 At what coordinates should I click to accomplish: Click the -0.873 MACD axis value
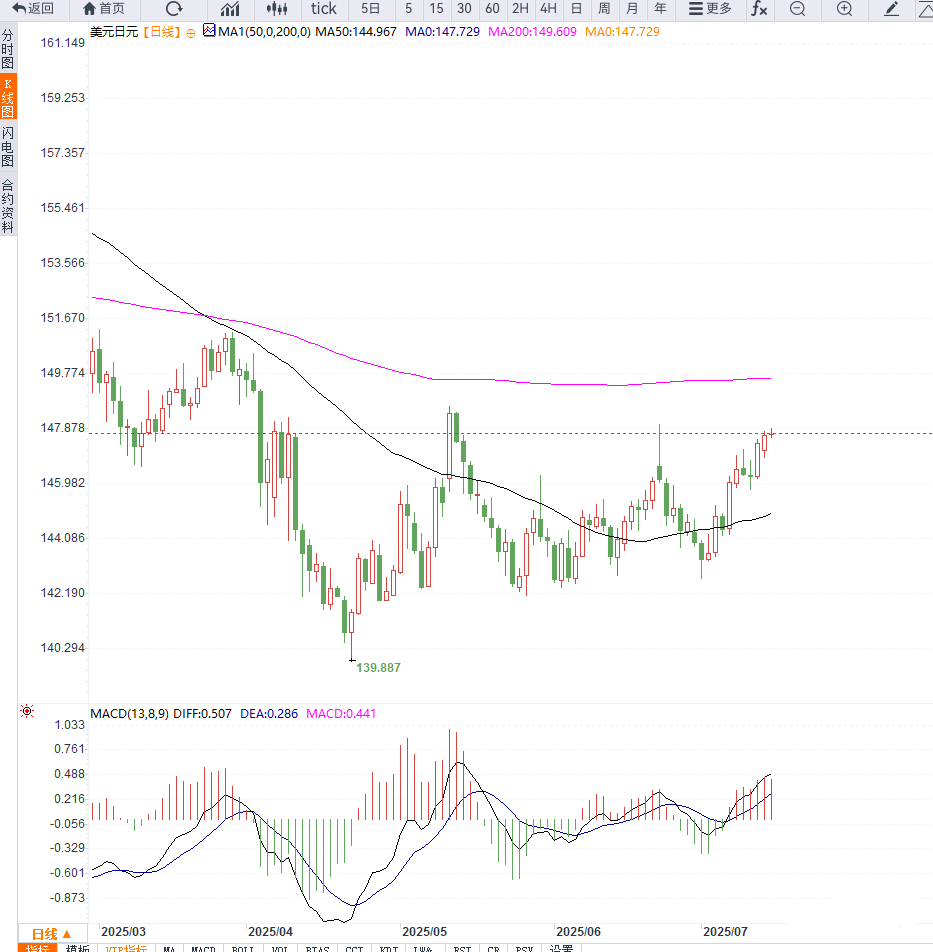tap(67, 897)
